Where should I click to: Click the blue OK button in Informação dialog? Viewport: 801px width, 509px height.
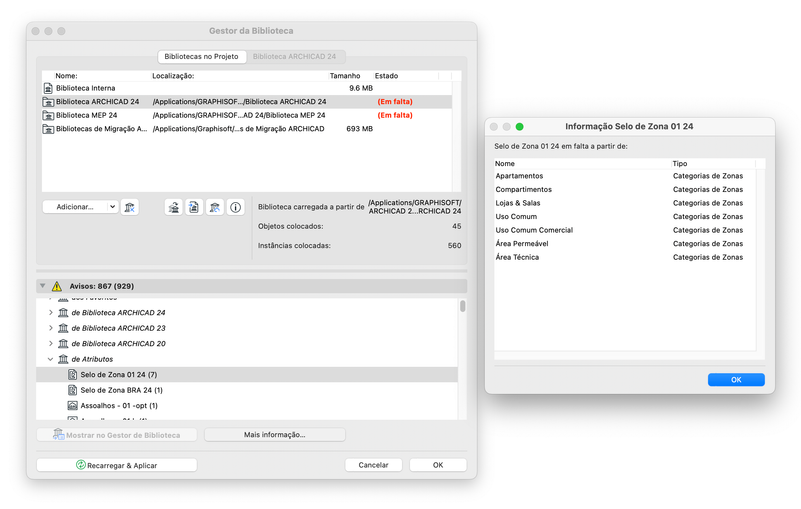pos(736,380)
